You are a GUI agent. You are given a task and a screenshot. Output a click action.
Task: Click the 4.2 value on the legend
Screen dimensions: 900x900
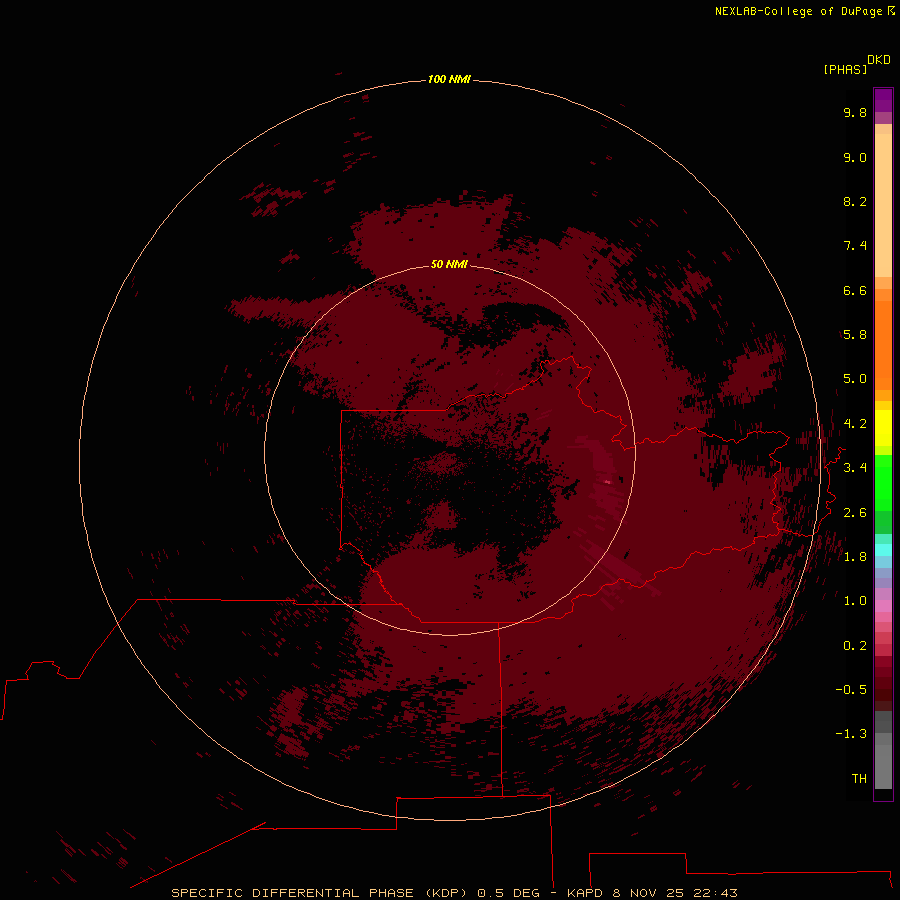click(855, 424)
